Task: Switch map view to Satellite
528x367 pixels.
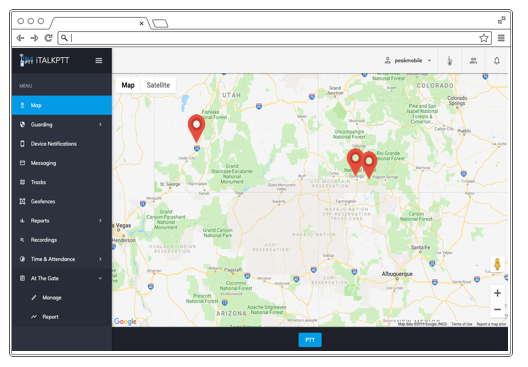Action: (x=158, y=85)
